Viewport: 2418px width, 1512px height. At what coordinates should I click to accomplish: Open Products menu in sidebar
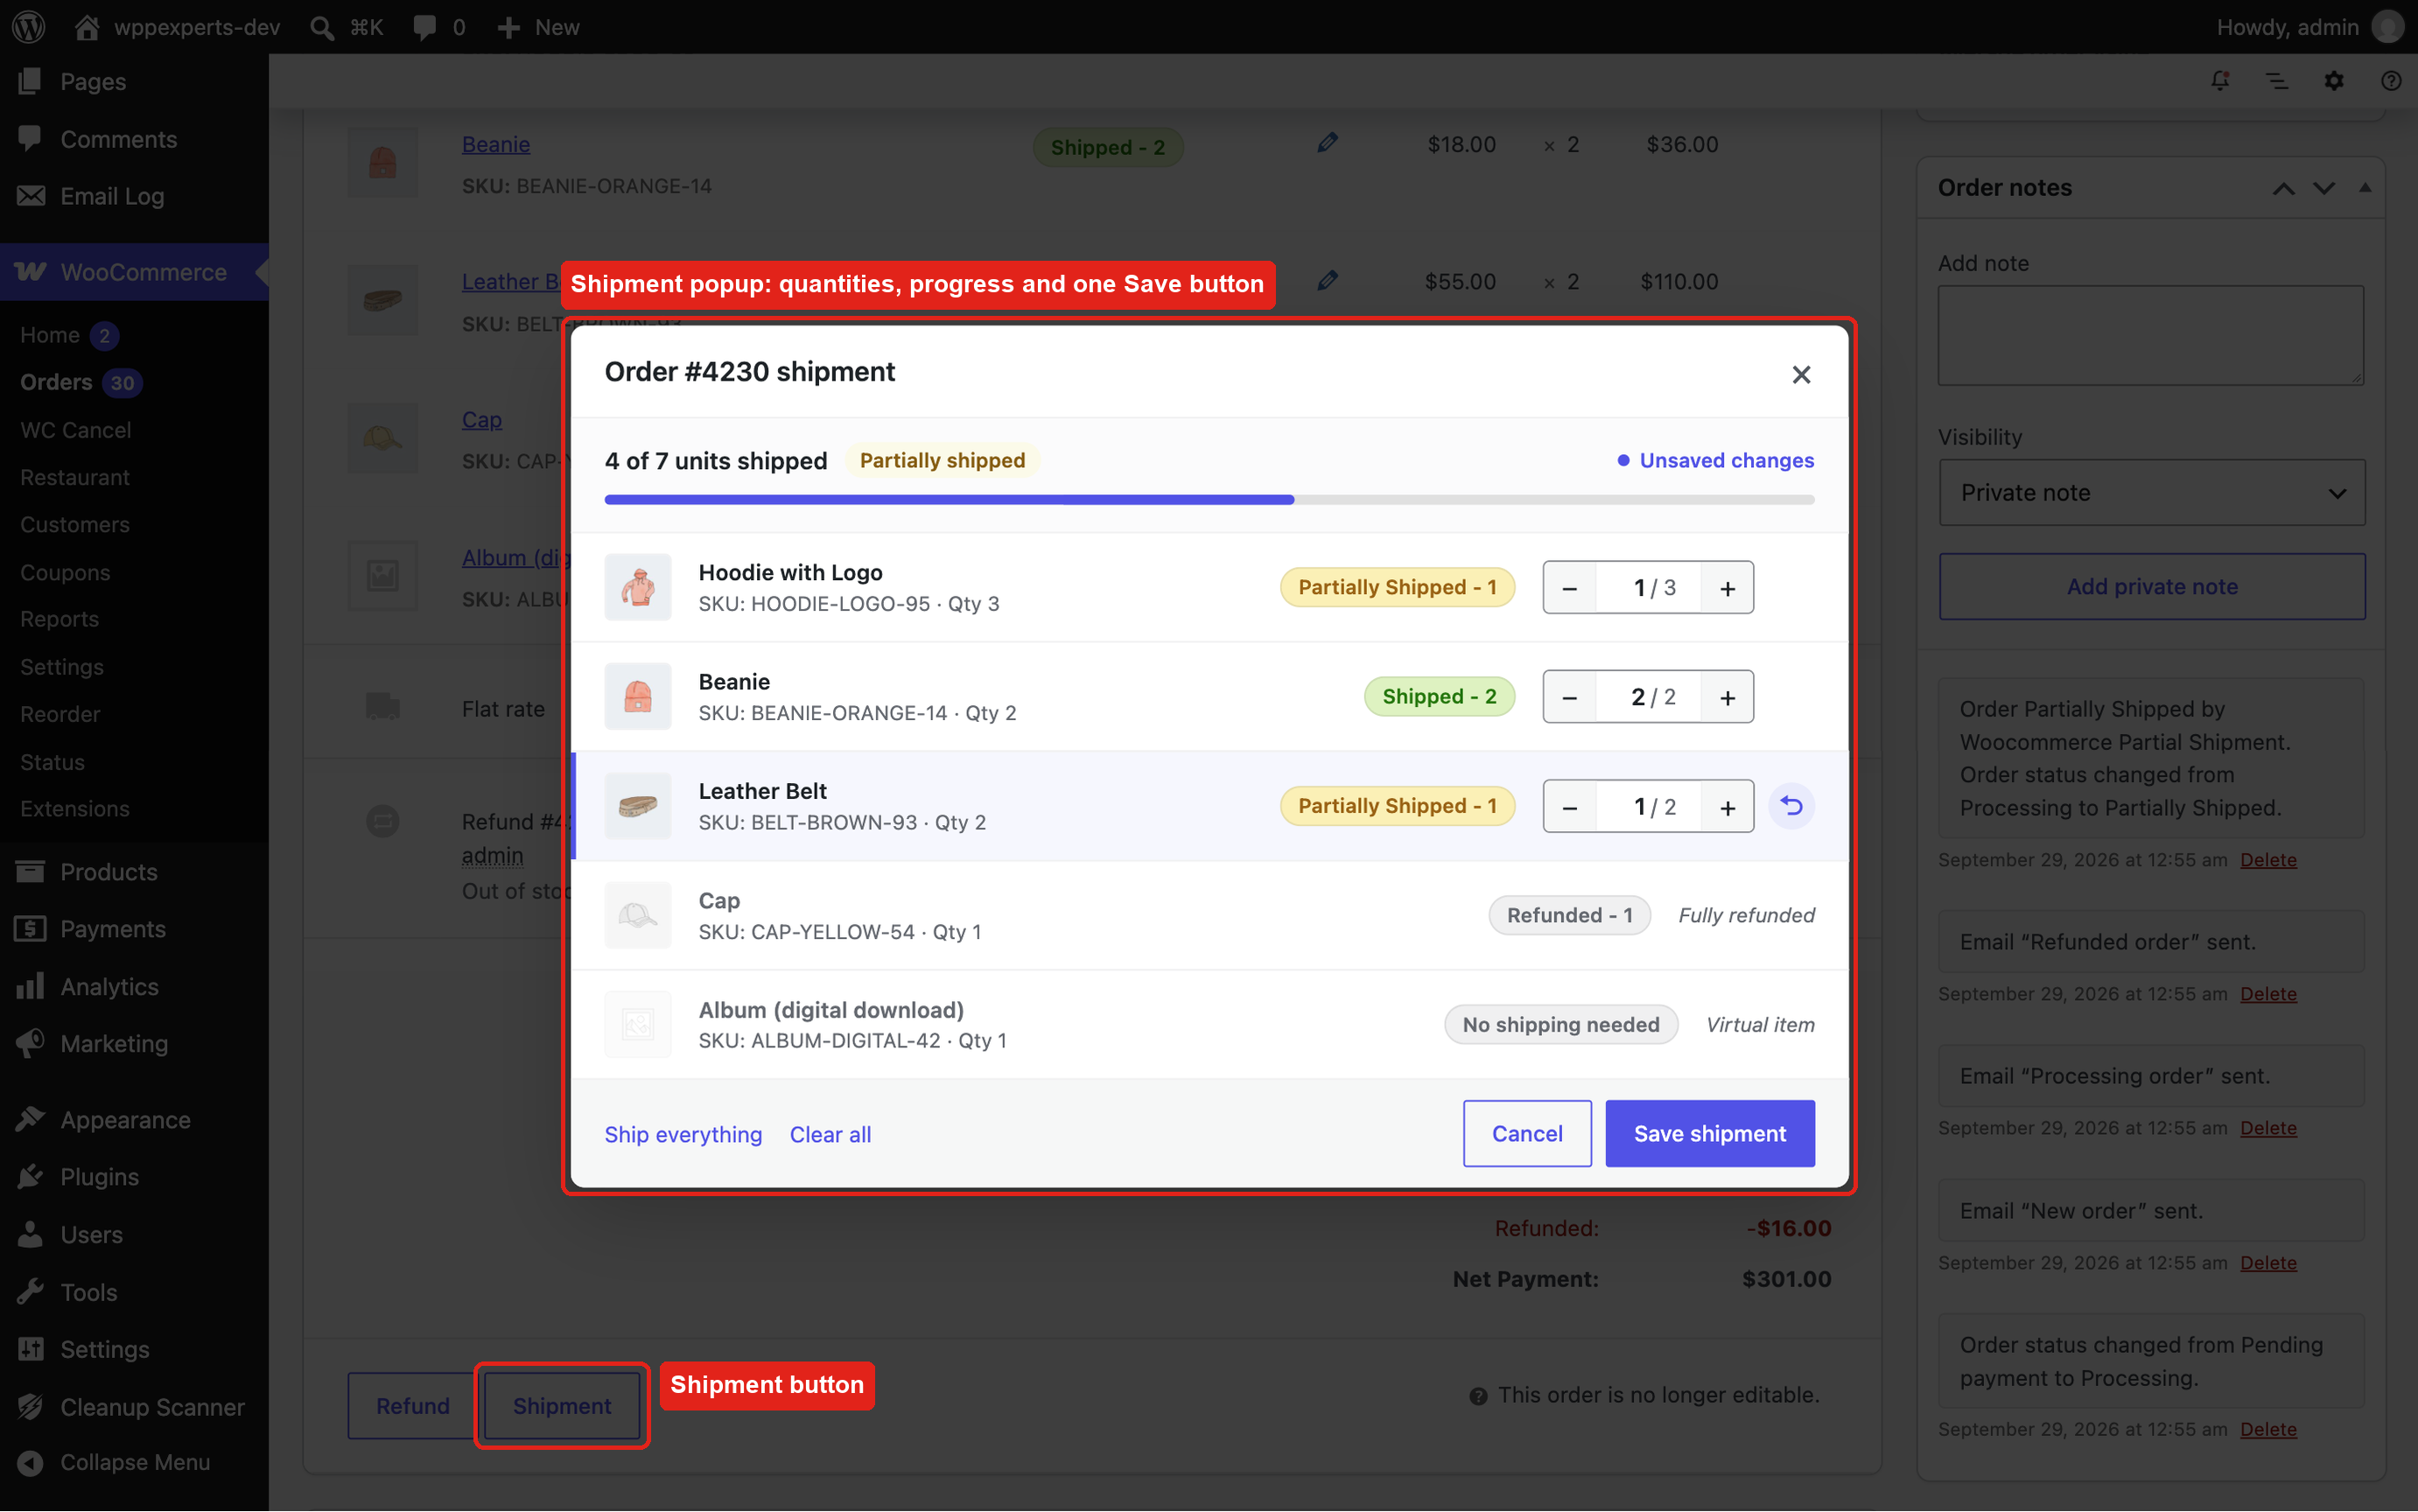[134, 872]
